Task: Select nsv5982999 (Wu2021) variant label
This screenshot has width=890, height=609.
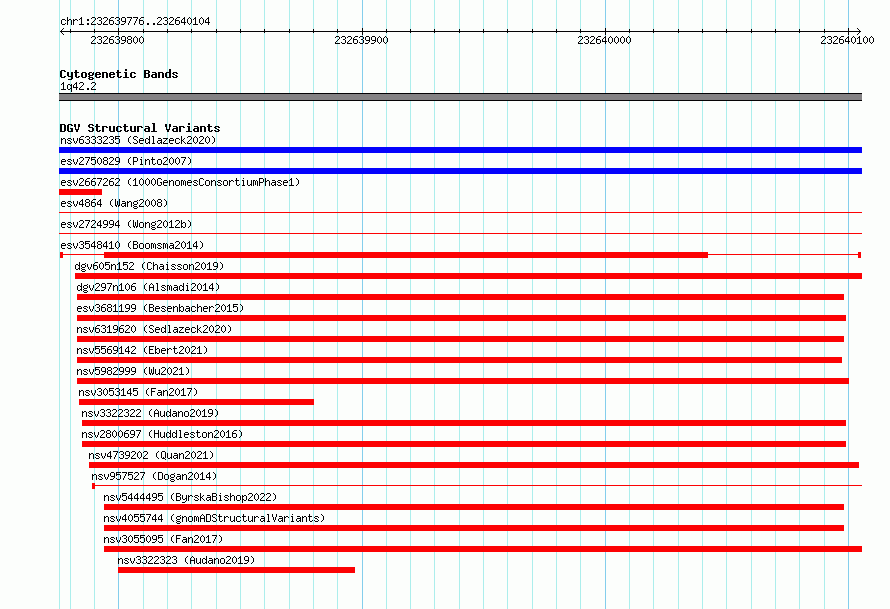Action: click(x=133, y=371)
